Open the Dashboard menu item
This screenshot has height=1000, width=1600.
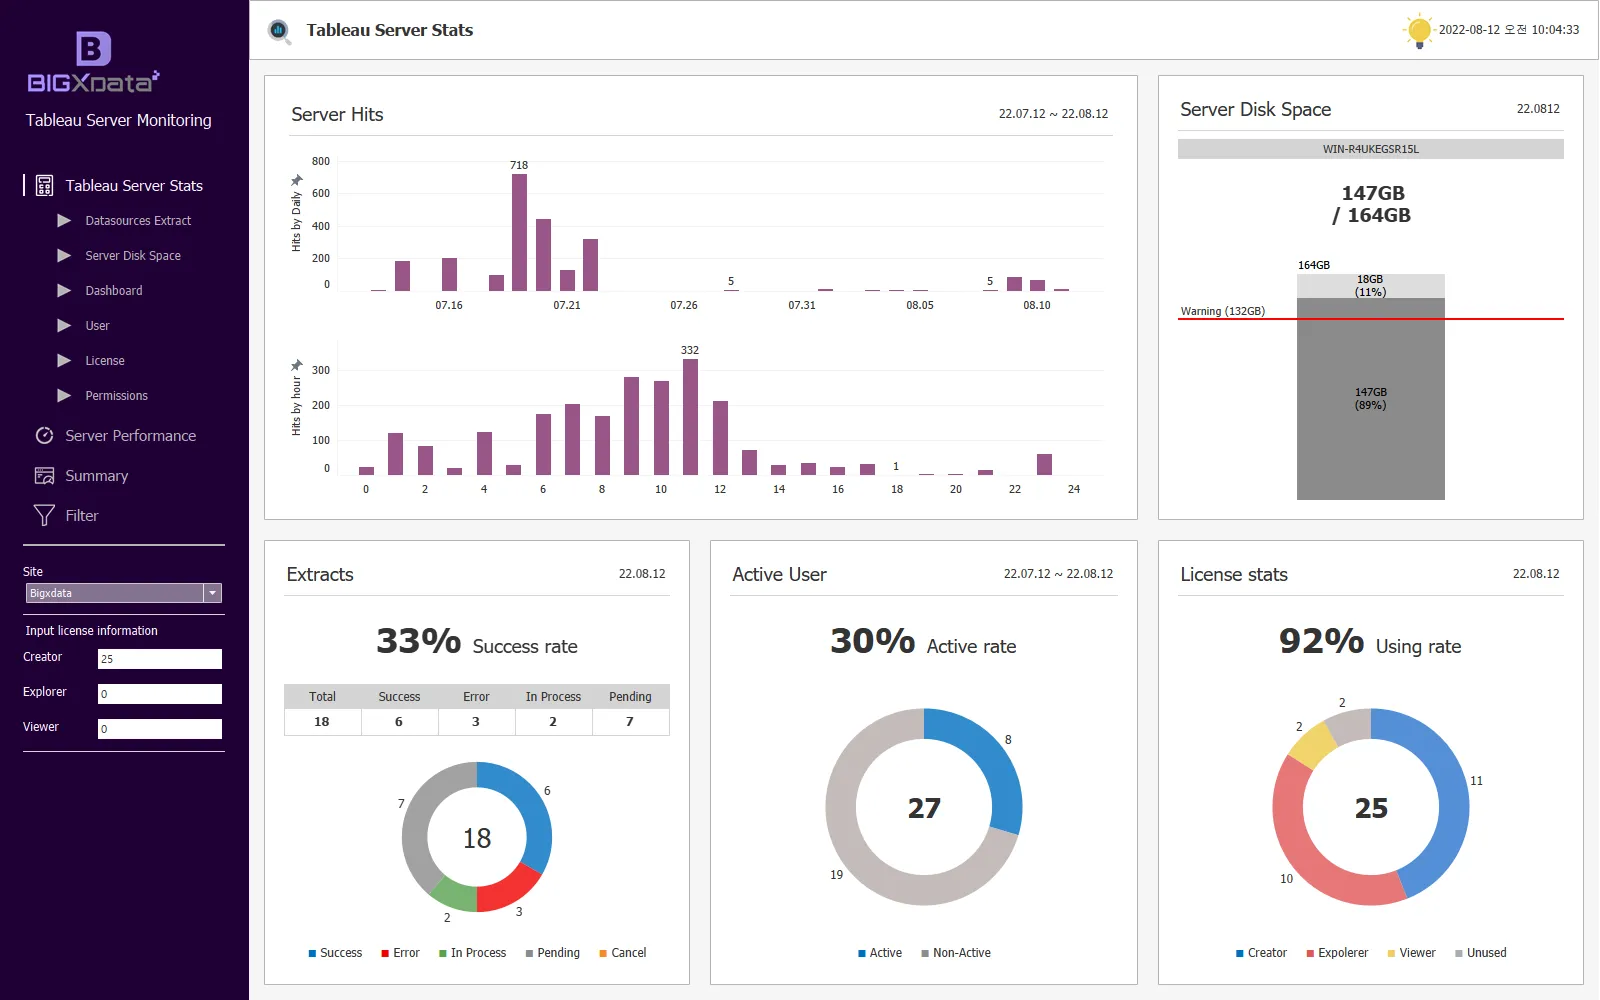tap(114, 290)
